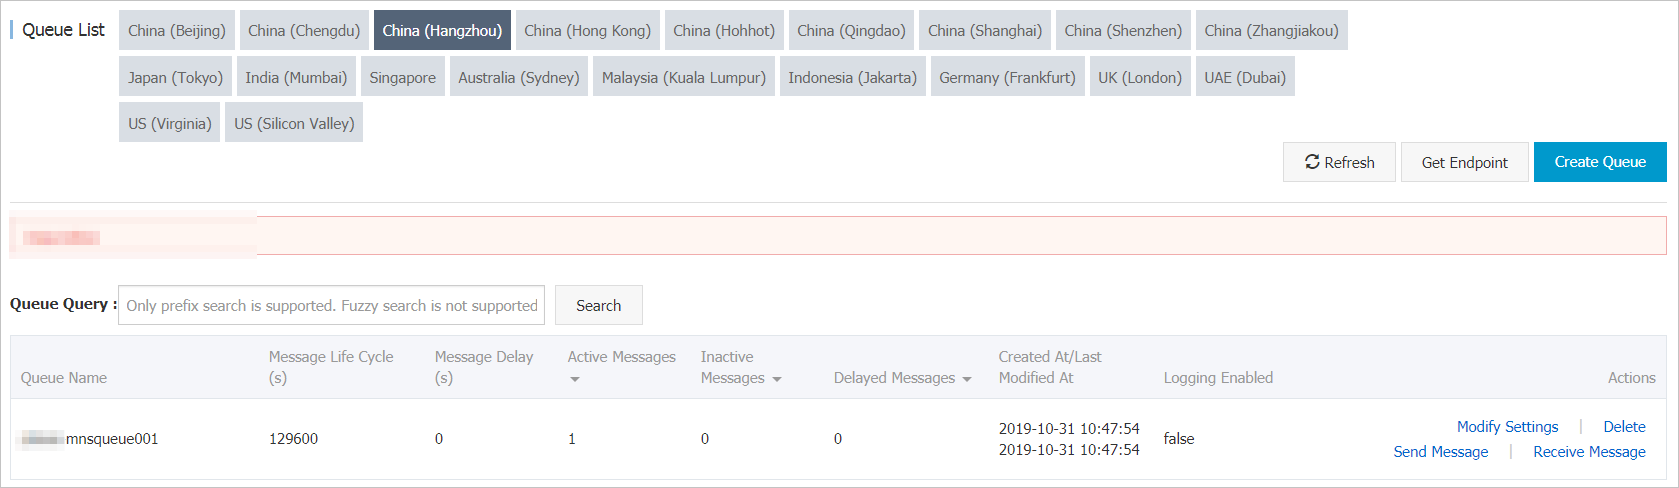Switch to UAE (Dubai) region
Screen dimensions: 1679x488
coord(1245,77)
